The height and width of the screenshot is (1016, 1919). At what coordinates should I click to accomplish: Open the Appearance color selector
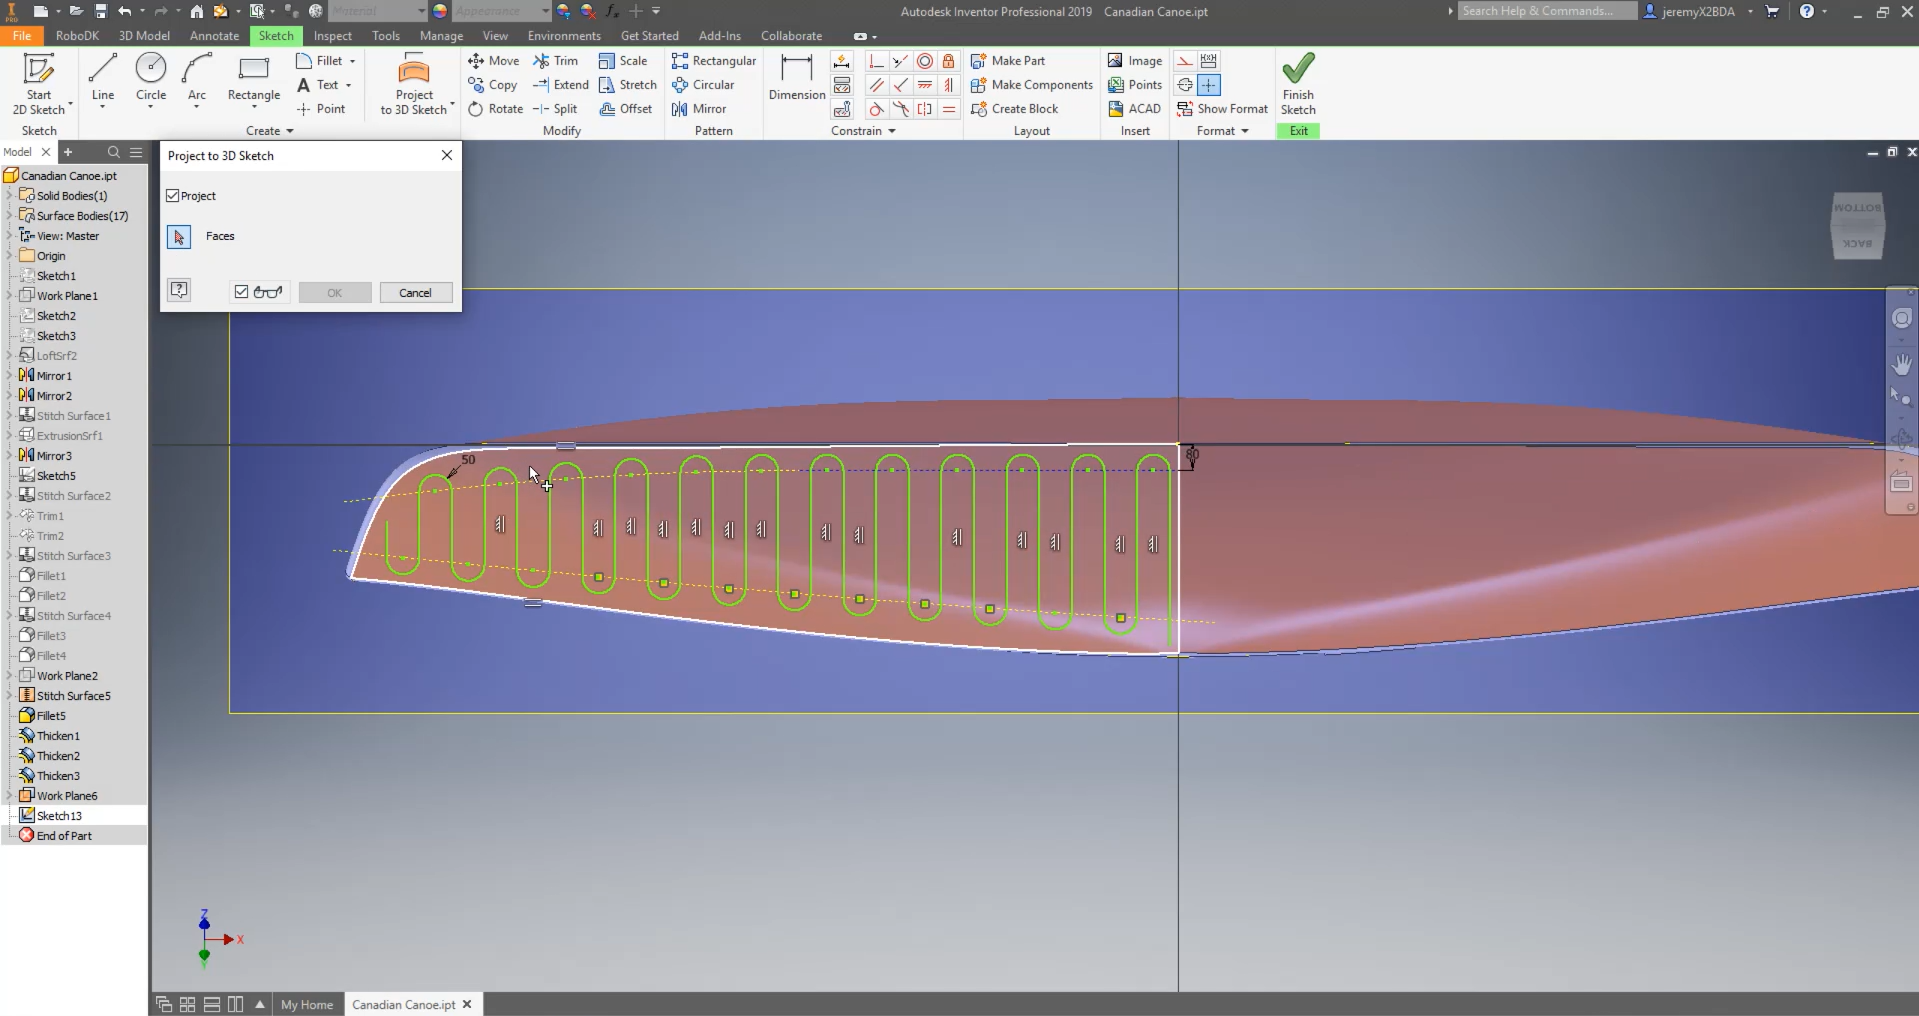pyautogui.click(x=500, y=11)
